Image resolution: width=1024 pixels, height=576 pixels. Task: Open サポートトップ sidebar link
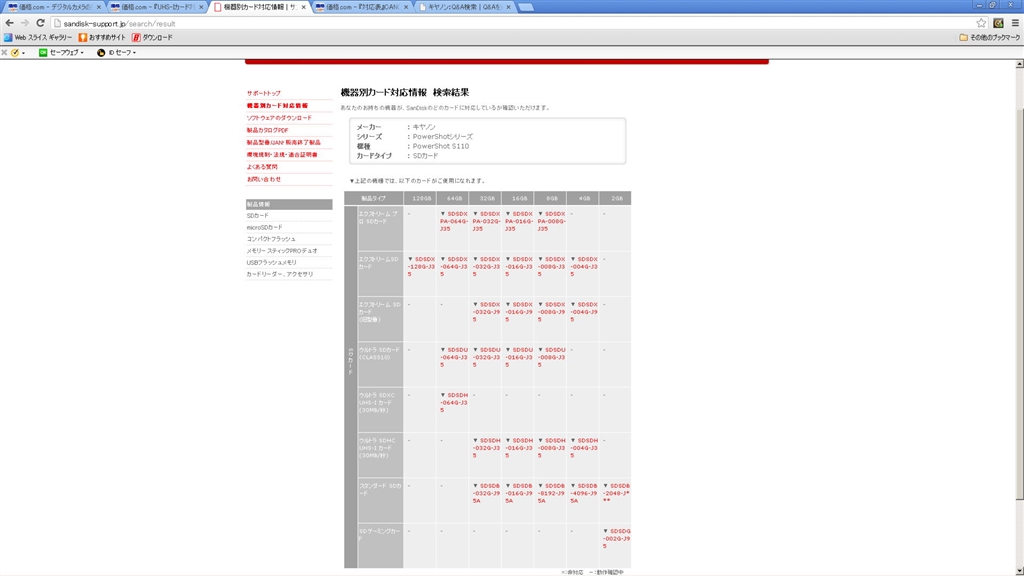[264, 93]
